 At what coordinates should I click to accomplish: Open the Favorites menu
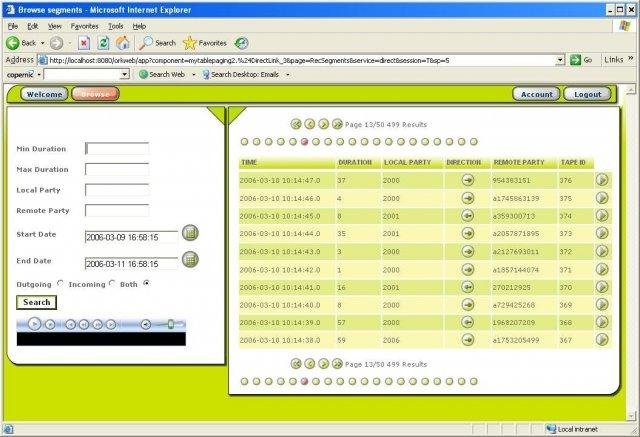(x=84, y=25)
